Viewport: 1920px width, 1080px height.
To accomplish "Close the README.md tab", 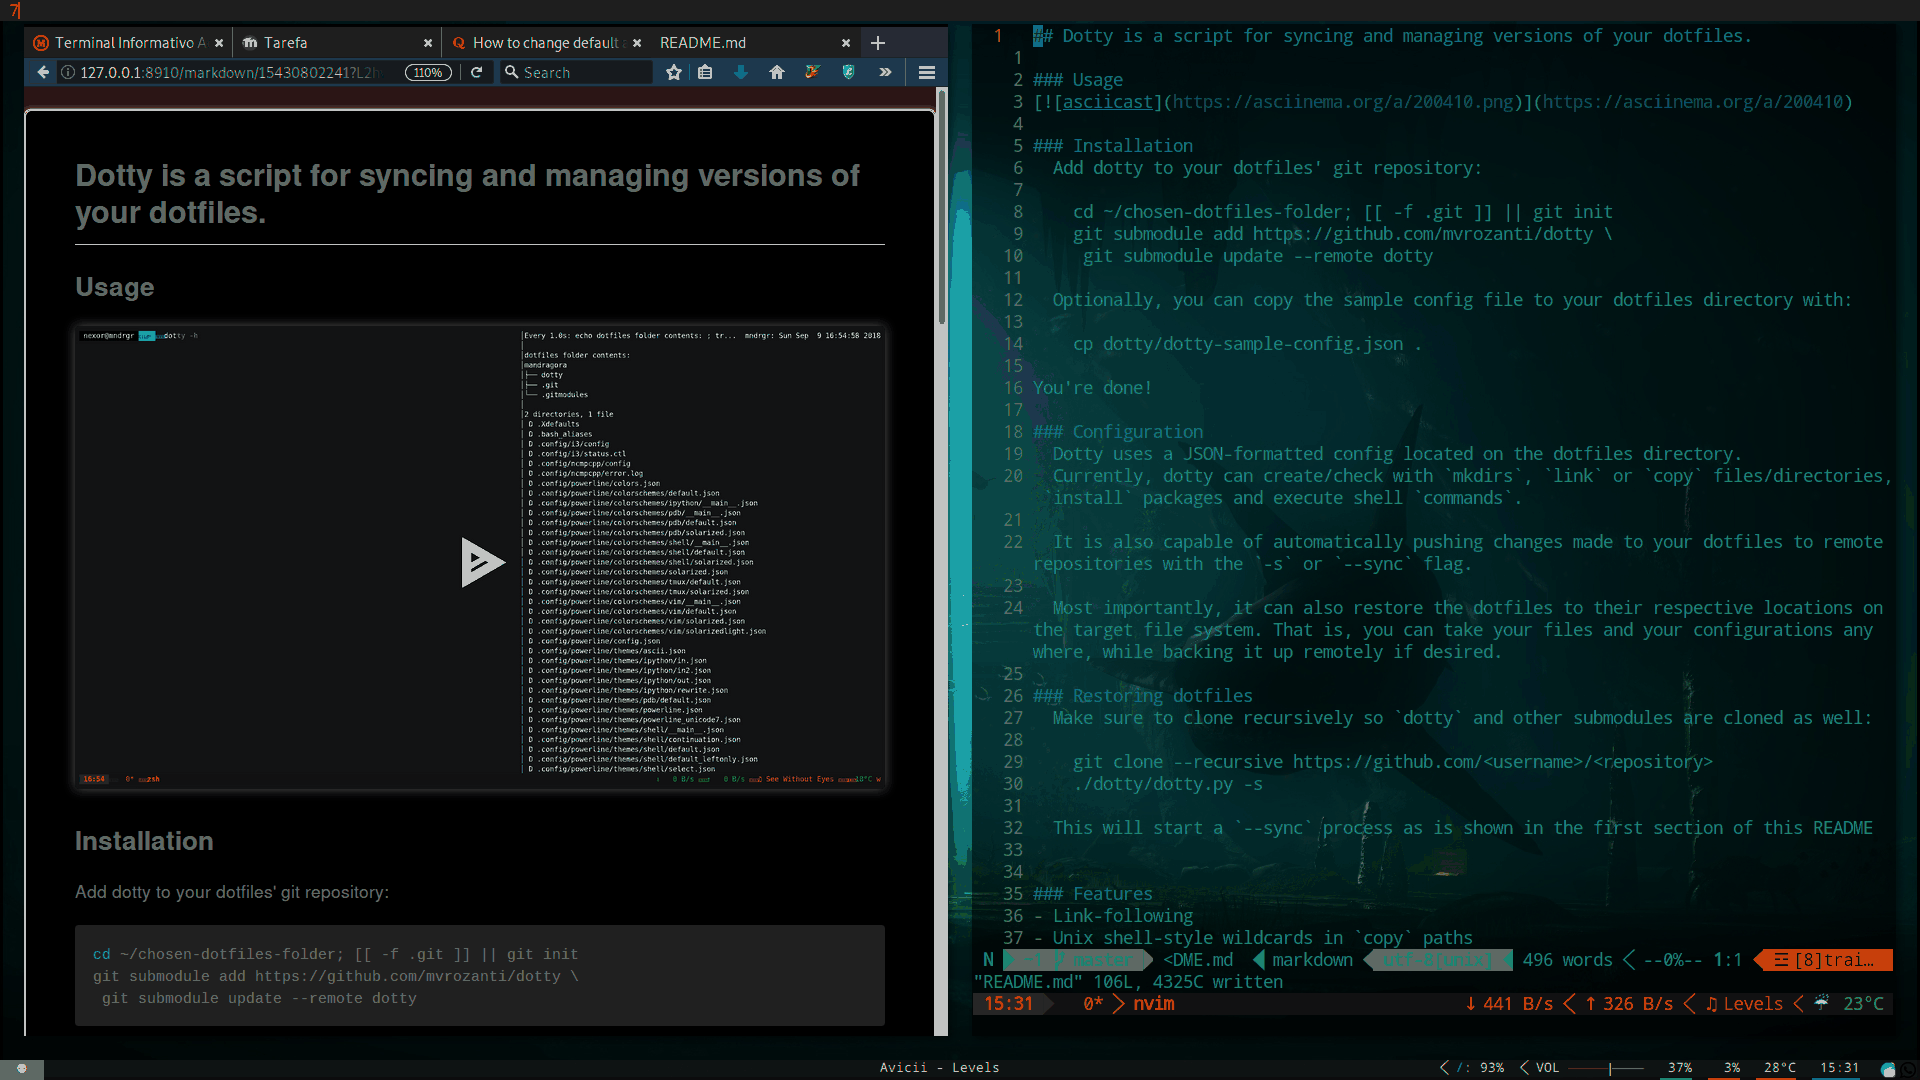I will click(x=846, y=43).
